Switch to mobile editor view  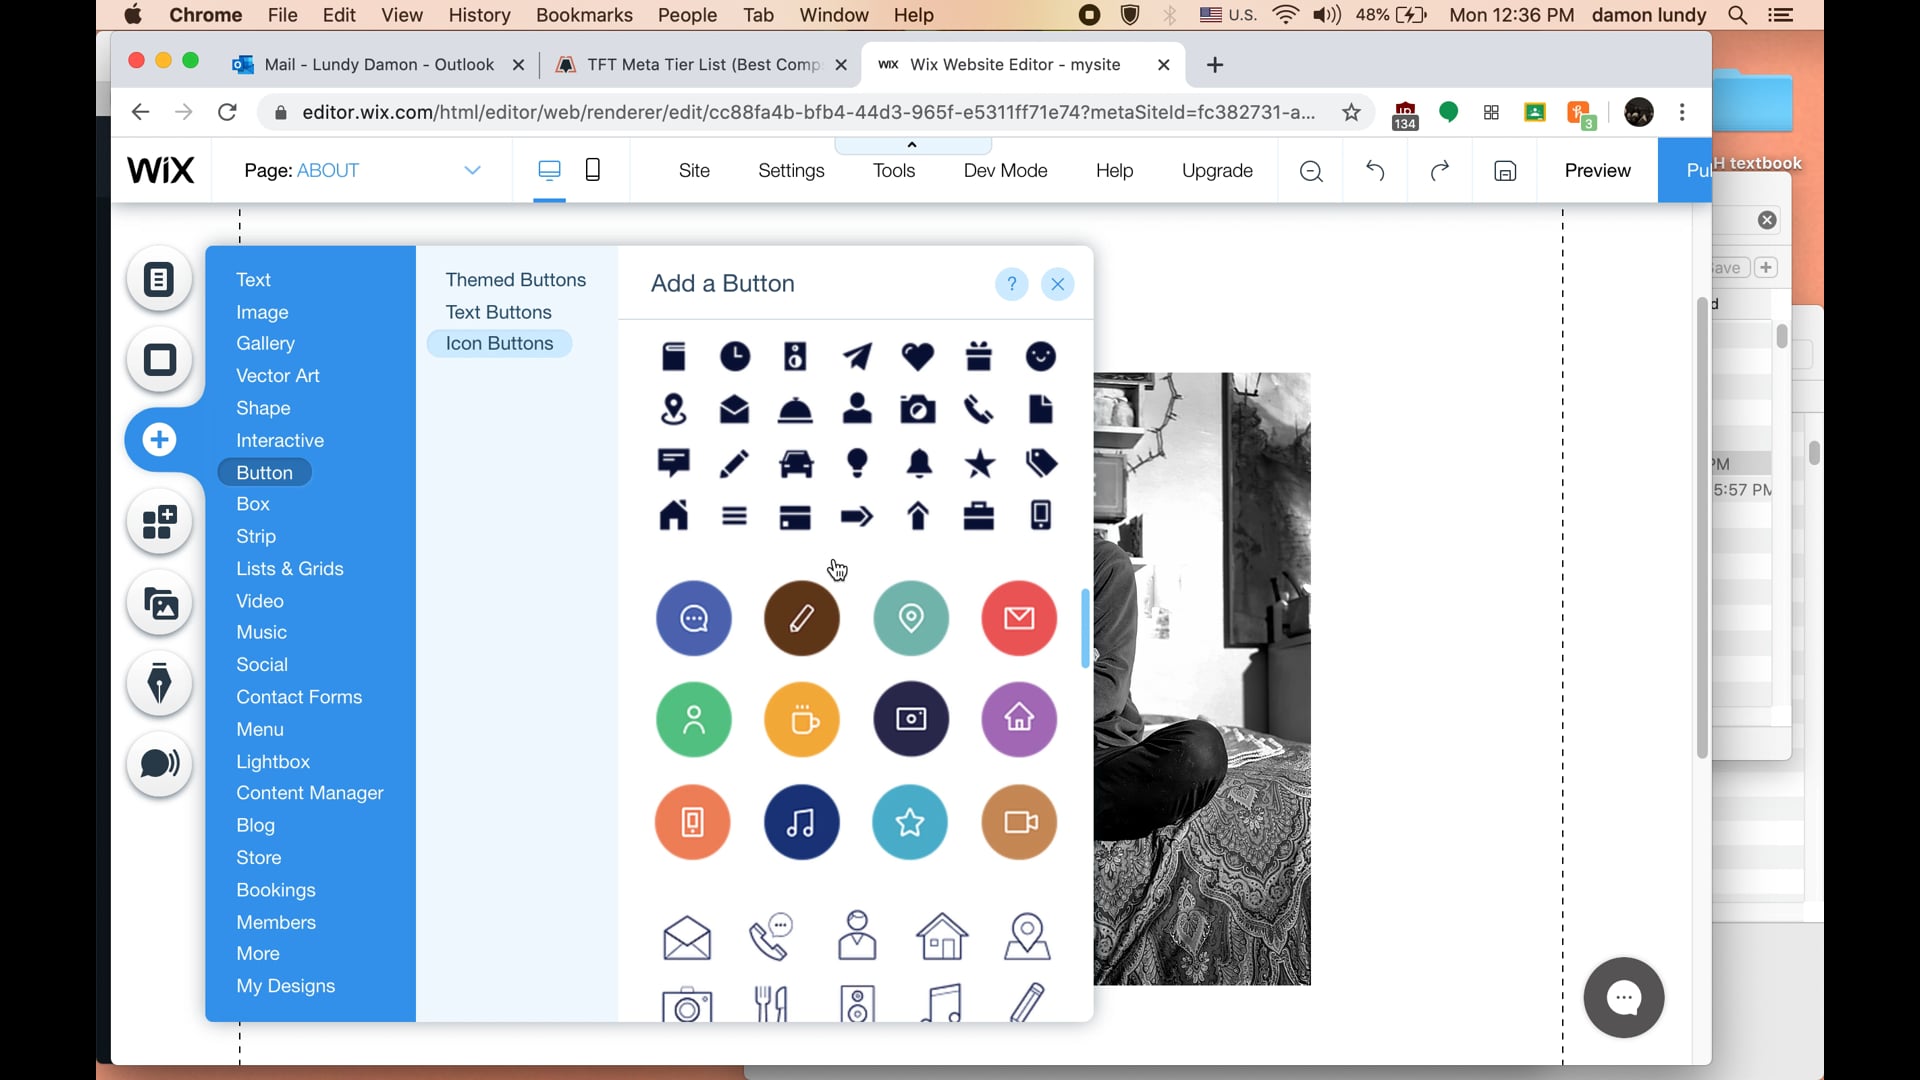(592, 170)
